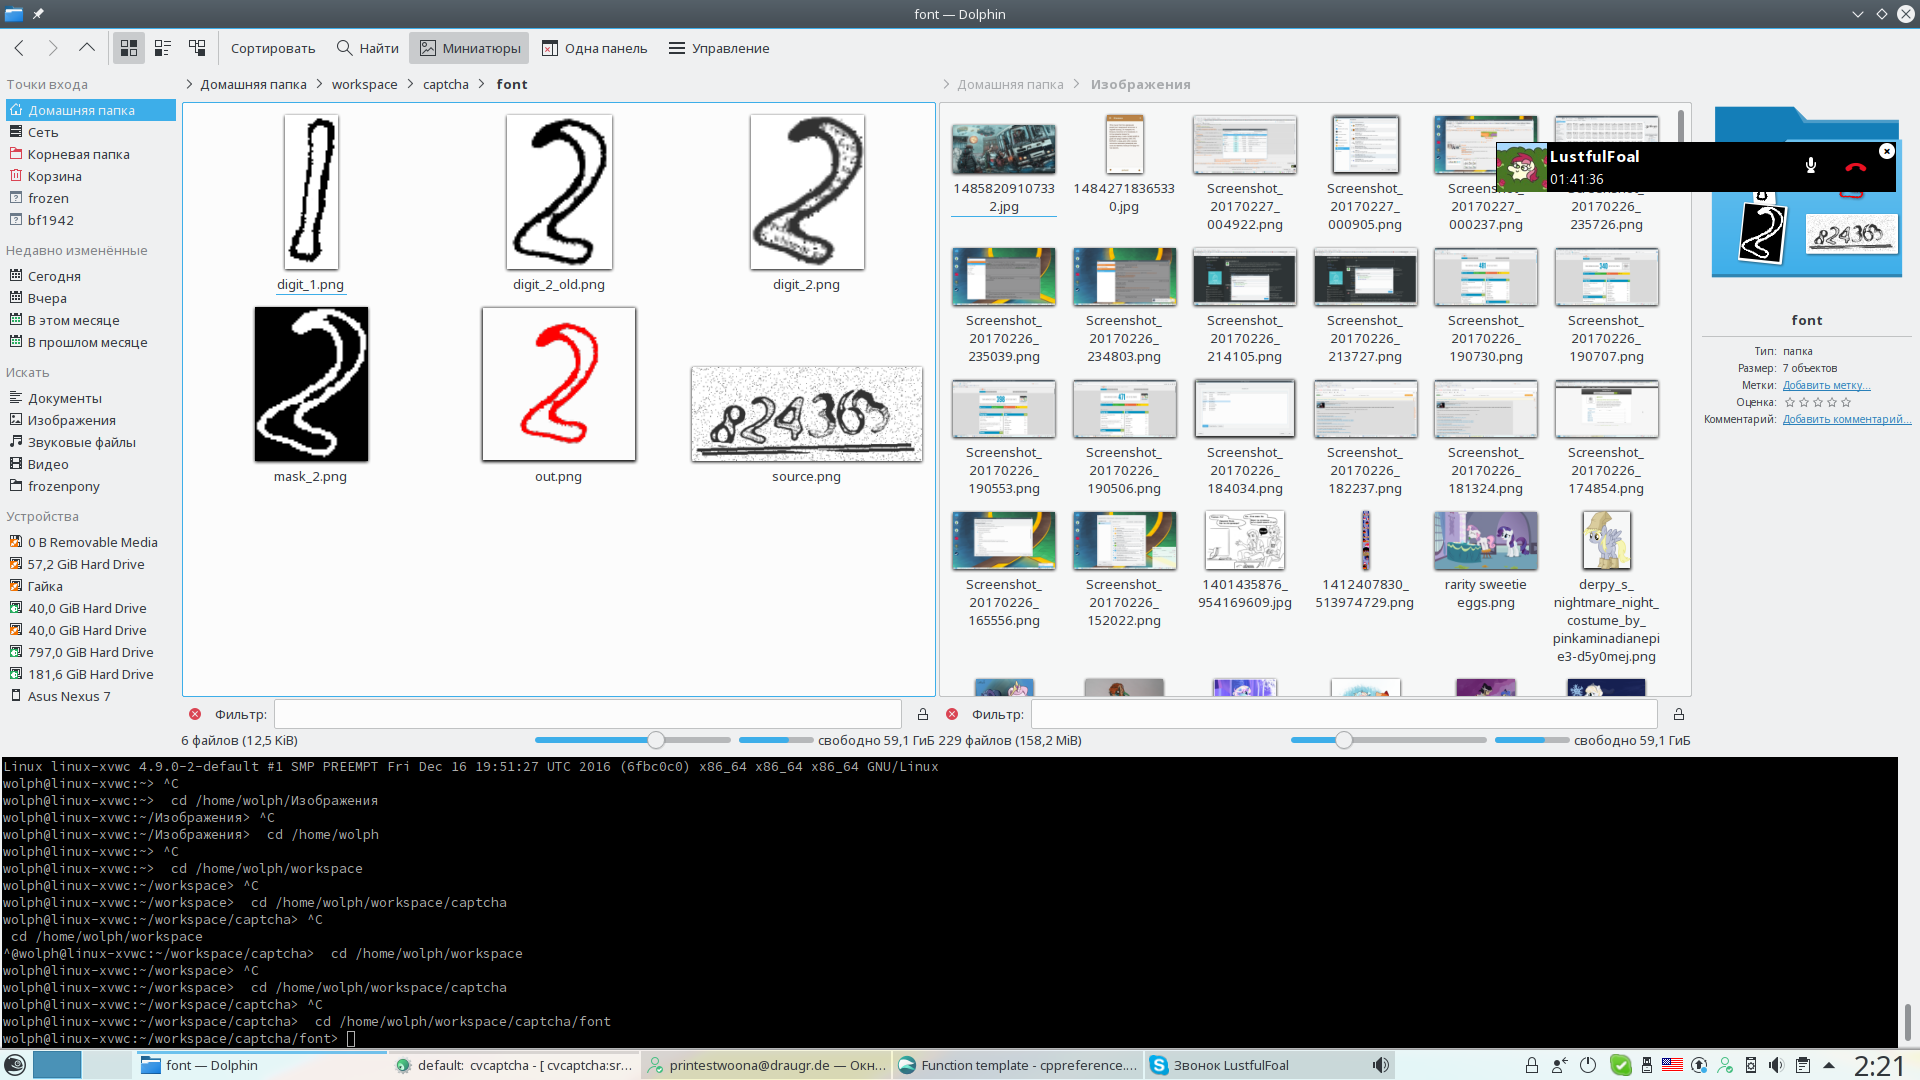Focus the right panel Фильтр input field
This screenshot has height=1080, width=1920.
pos(1344,714)
